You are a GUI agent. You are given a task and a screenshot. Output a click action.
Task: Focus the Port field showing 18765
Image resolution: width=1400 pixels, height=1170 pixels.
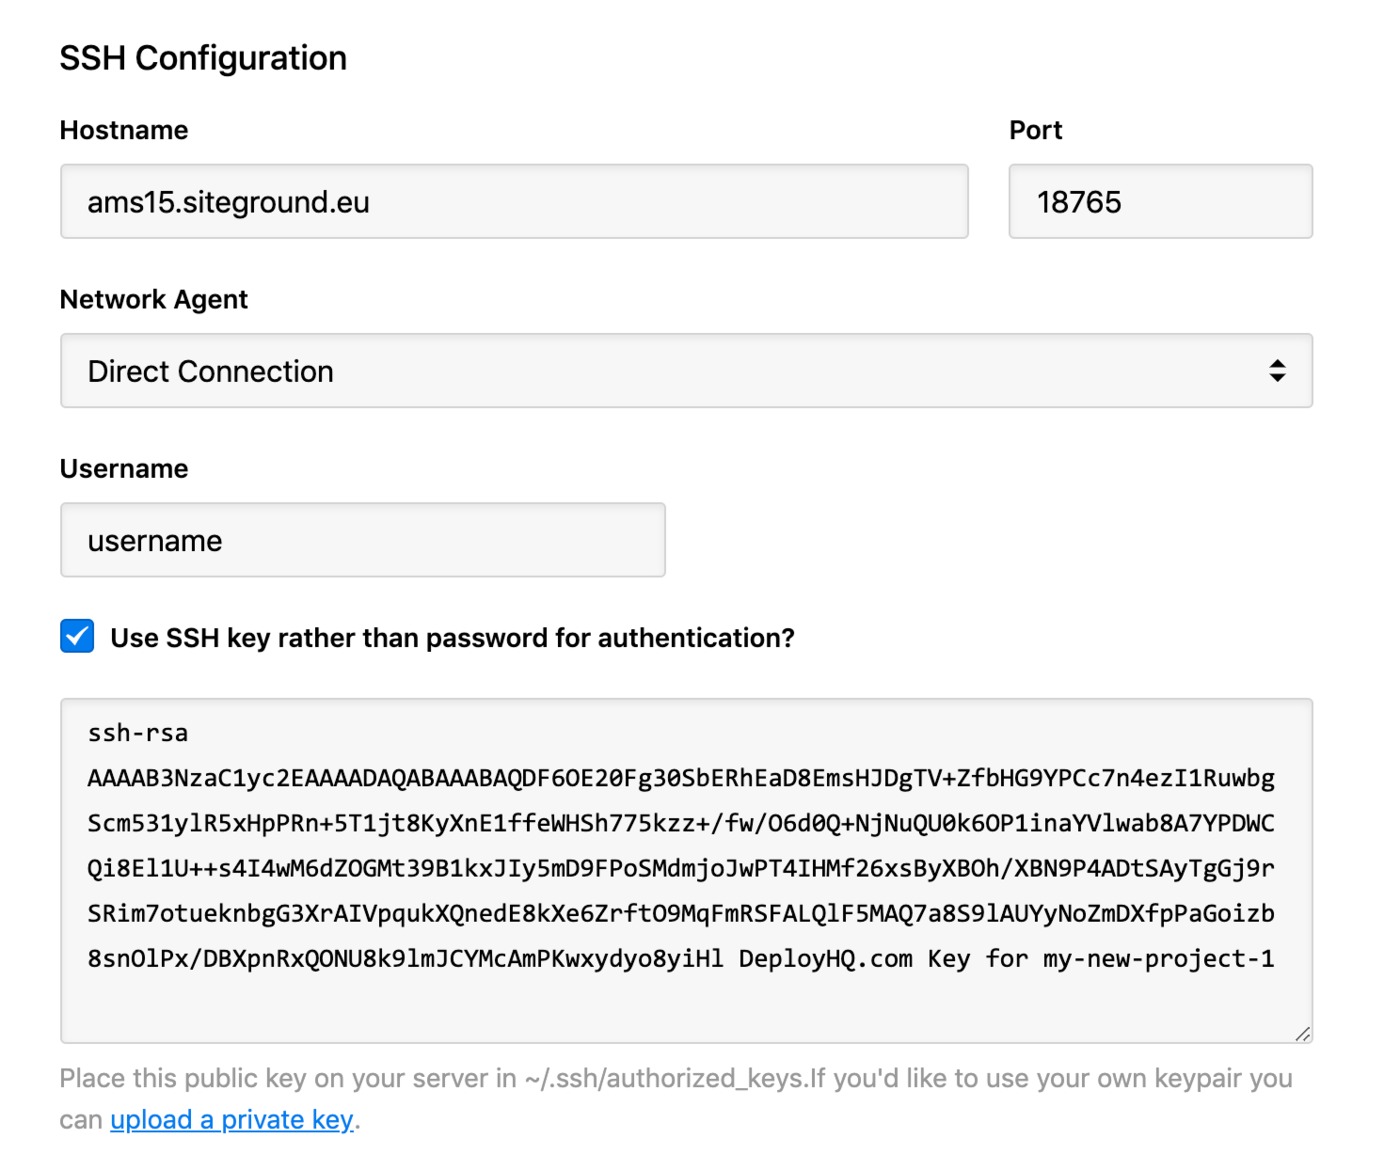[x=1159, y=202]
